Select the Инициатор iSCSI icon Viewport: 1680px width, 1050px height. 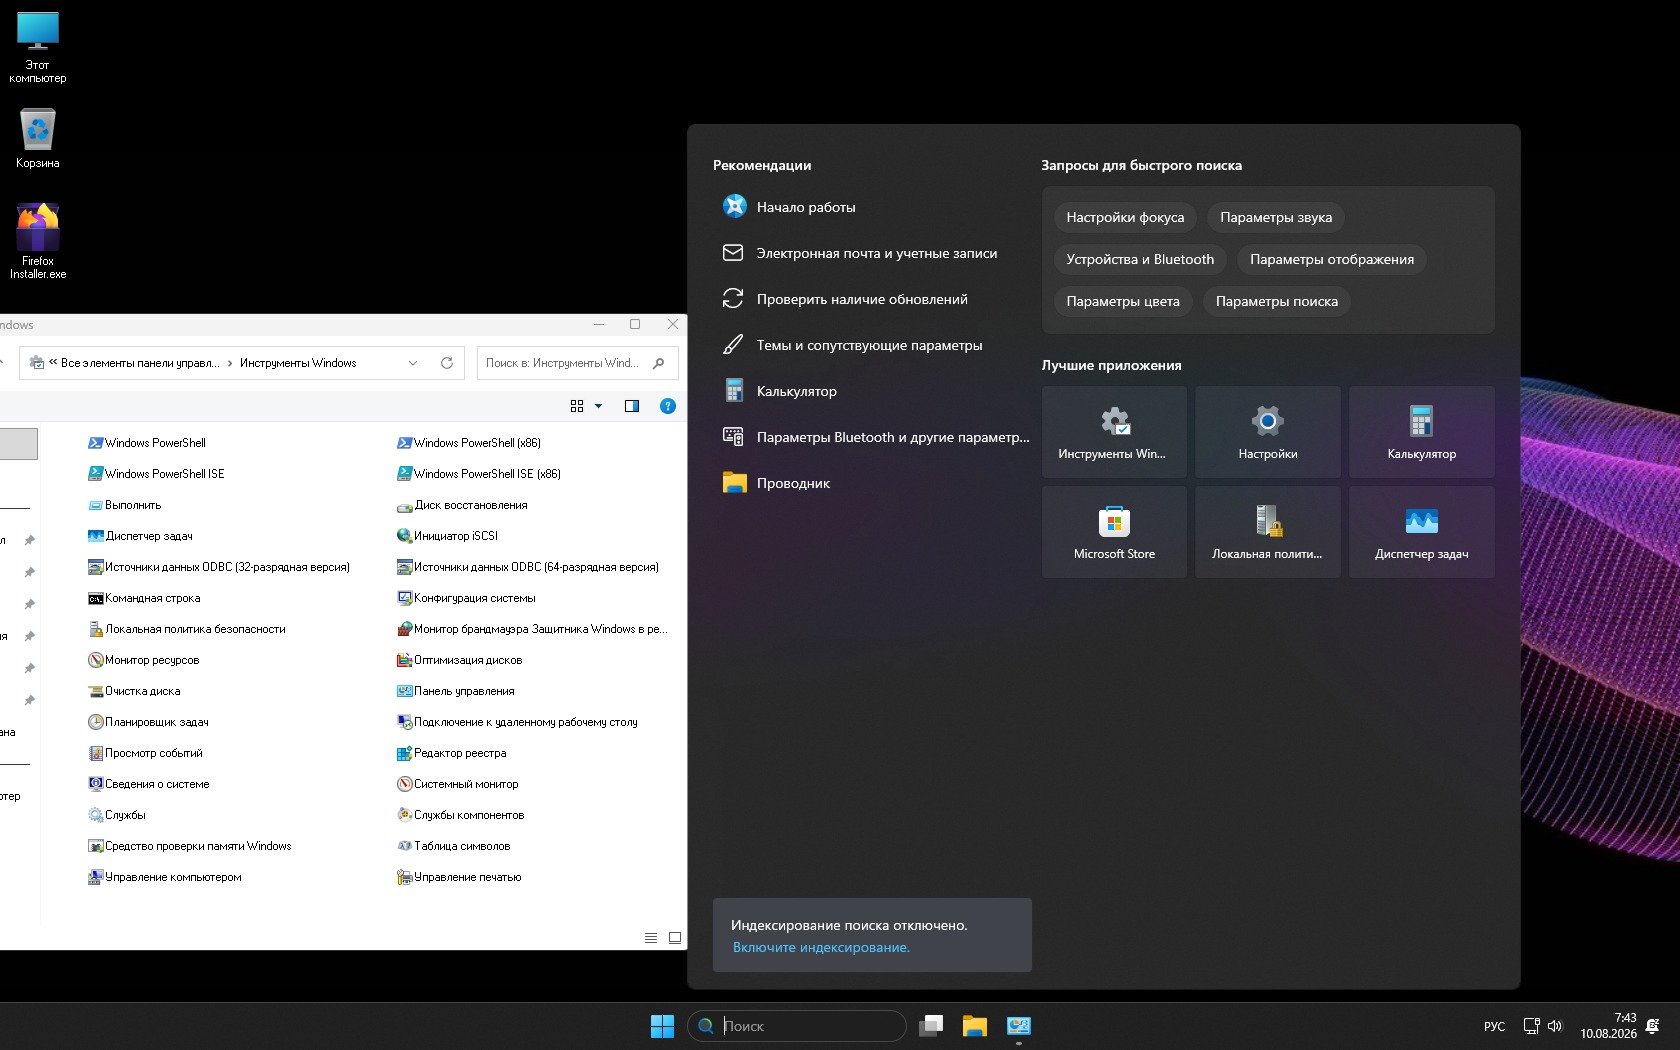pyautogui.click(x=405, y=536)
